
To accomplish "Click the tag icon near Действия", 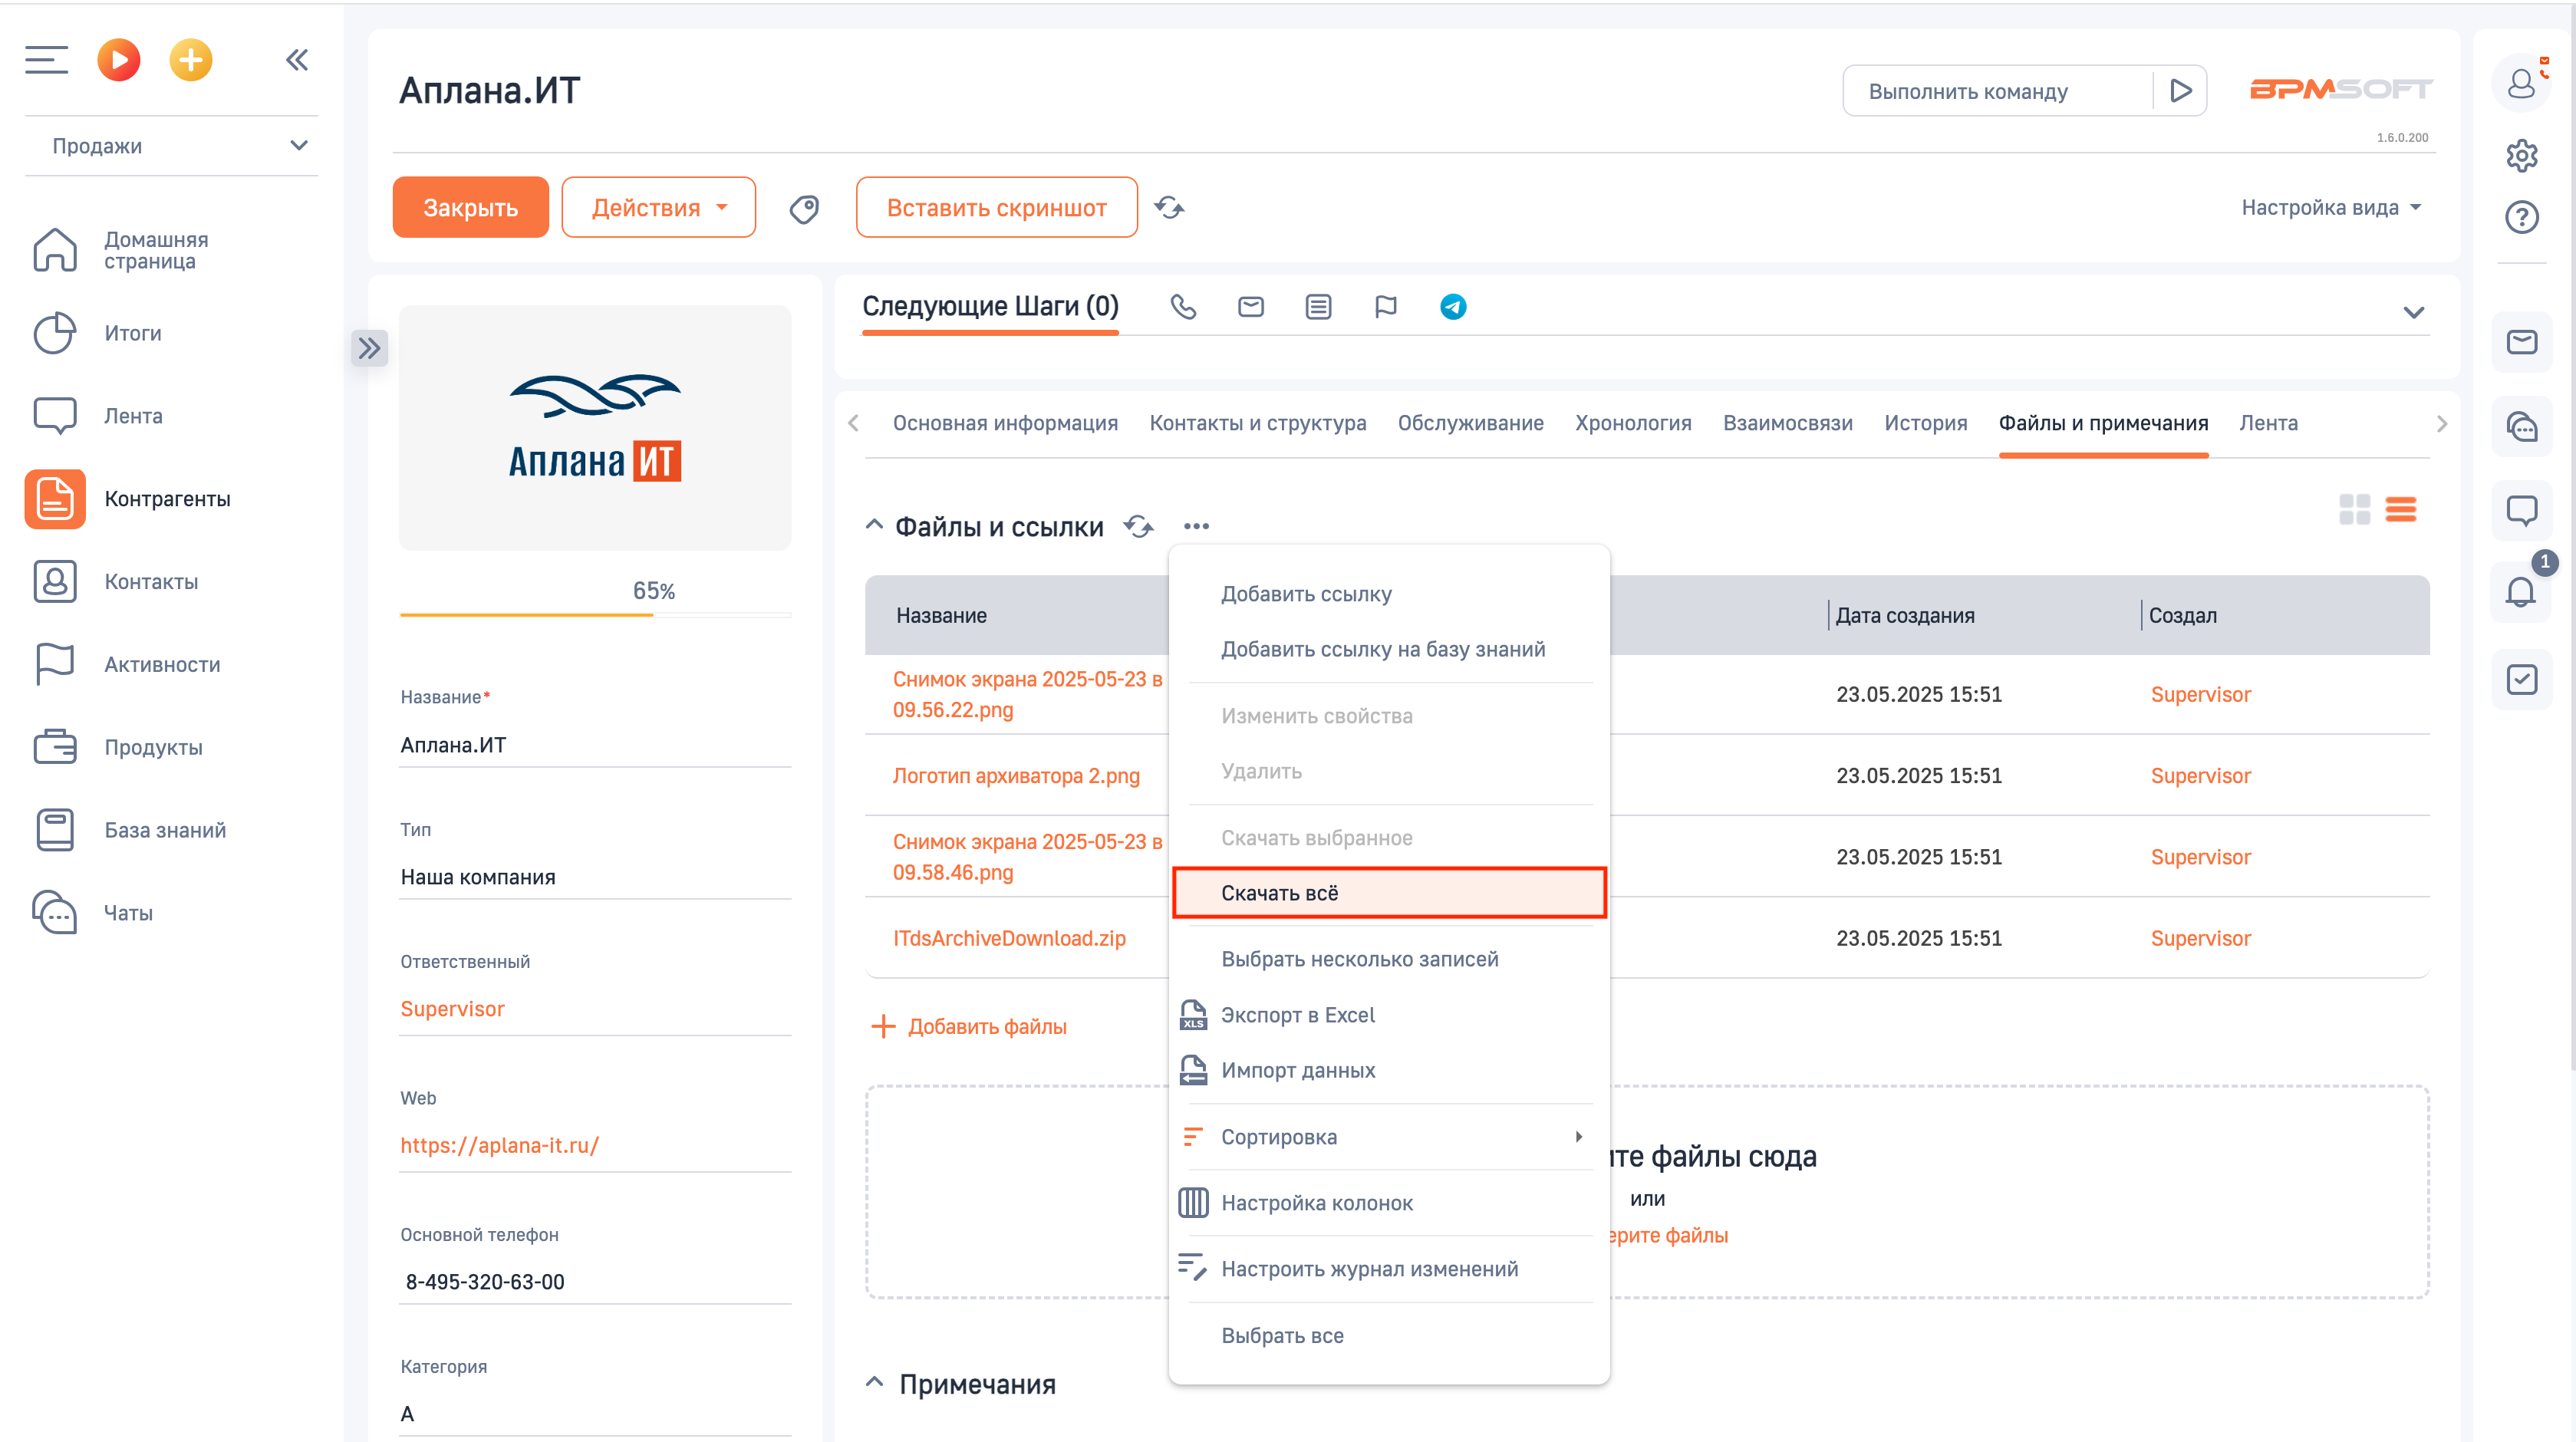I will [804, 208].
